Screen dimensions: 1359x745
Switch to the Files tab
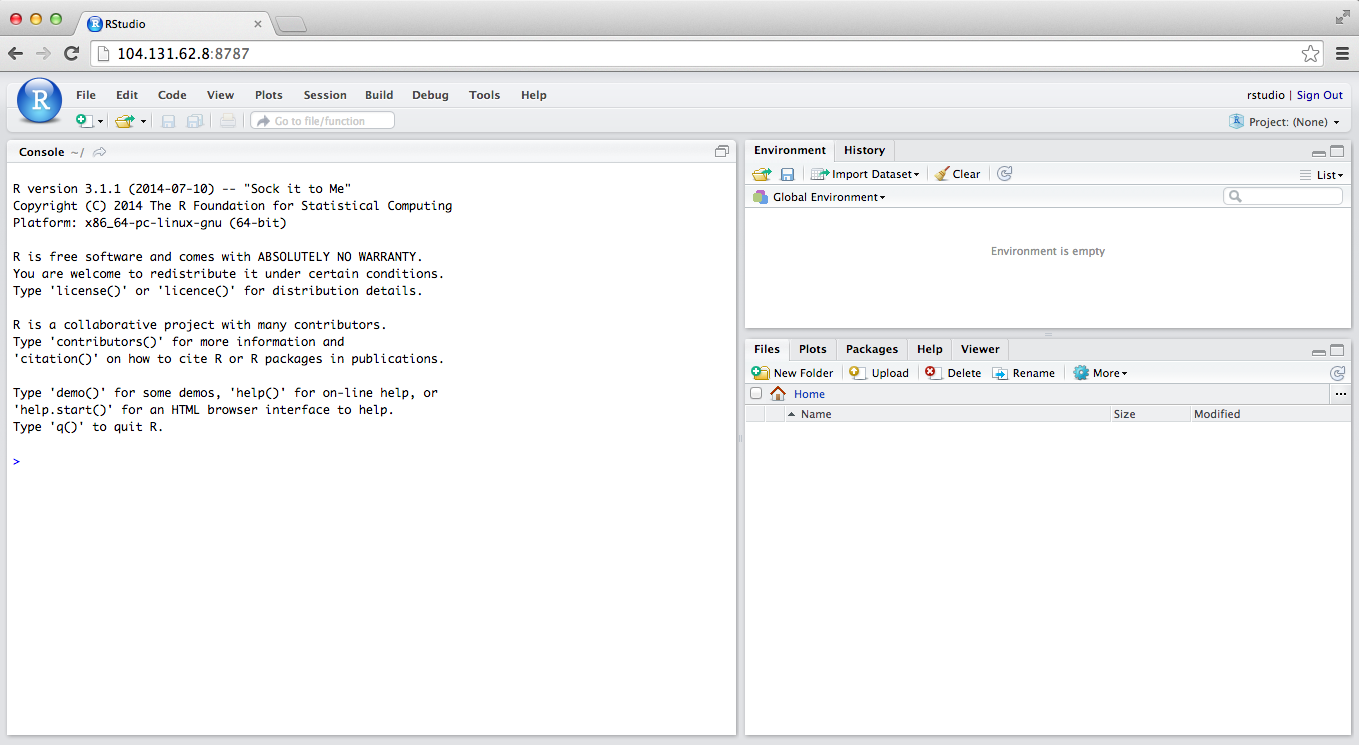[x=767, y=349]
